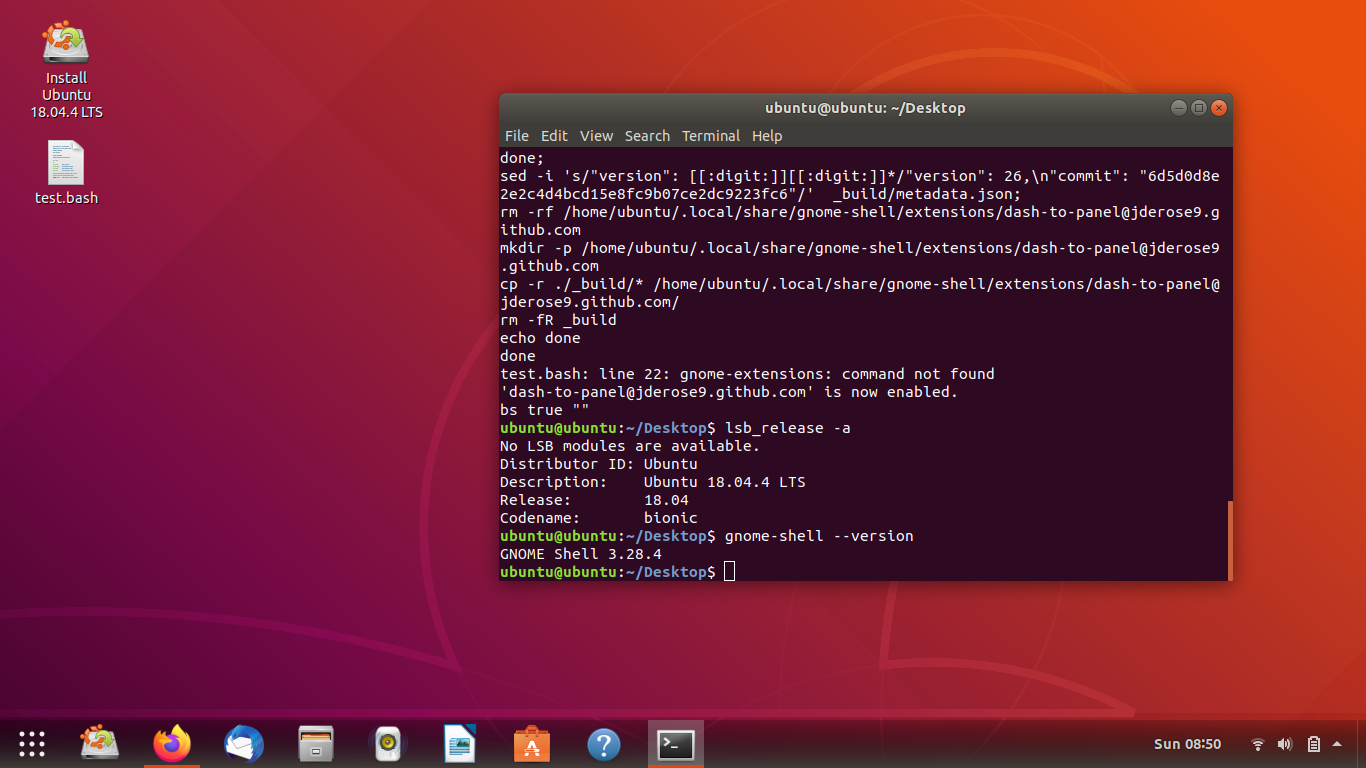This screenshot has height=768, width=1366.
Task: Open the Help application
Action: (603, 743)
